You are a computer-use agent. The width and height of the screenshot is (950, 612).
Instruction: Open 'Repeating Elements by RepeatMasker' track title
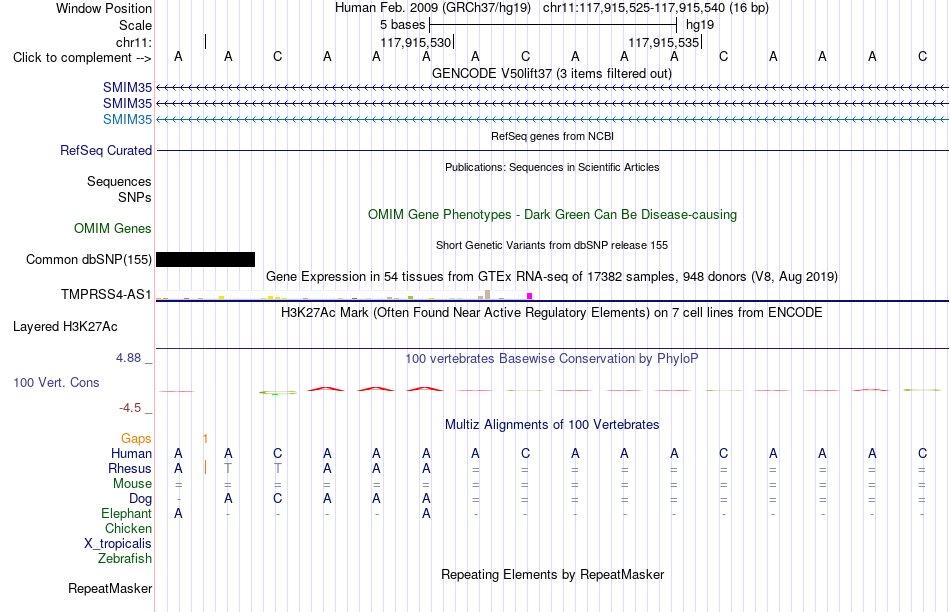[x=552, y=574]
